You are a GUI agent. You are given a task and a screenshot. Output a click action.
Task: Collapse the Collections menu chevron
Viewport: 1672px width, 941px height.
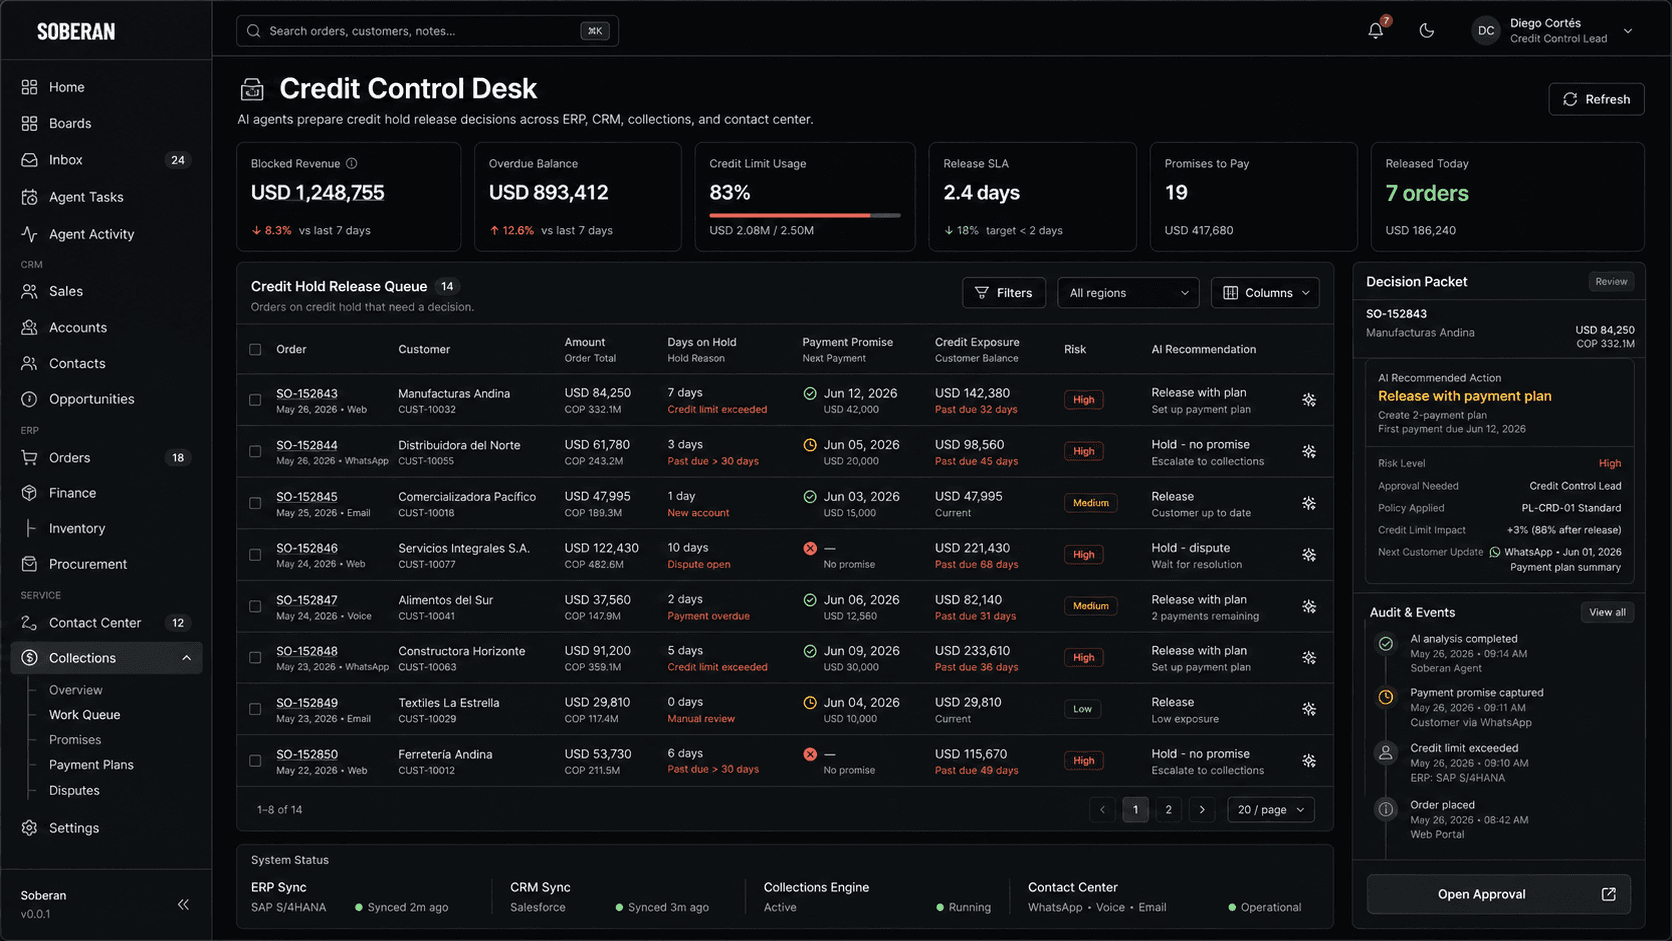186,658
